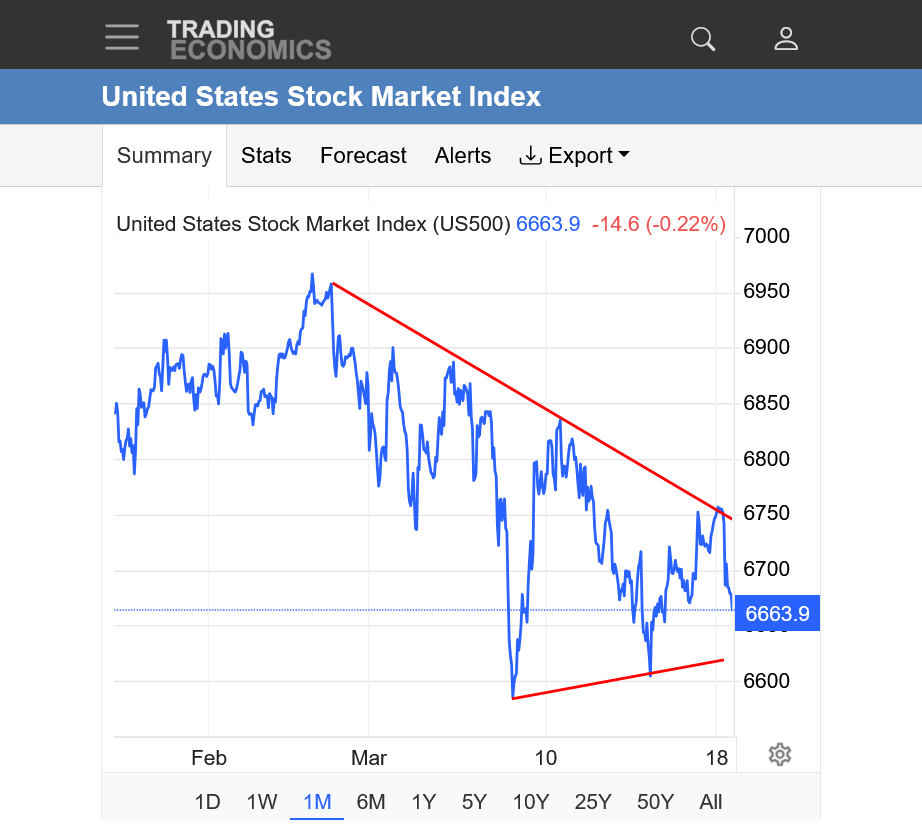Open the Stats tab
This screenshot has width=922, height=835.
coord(266,156)
